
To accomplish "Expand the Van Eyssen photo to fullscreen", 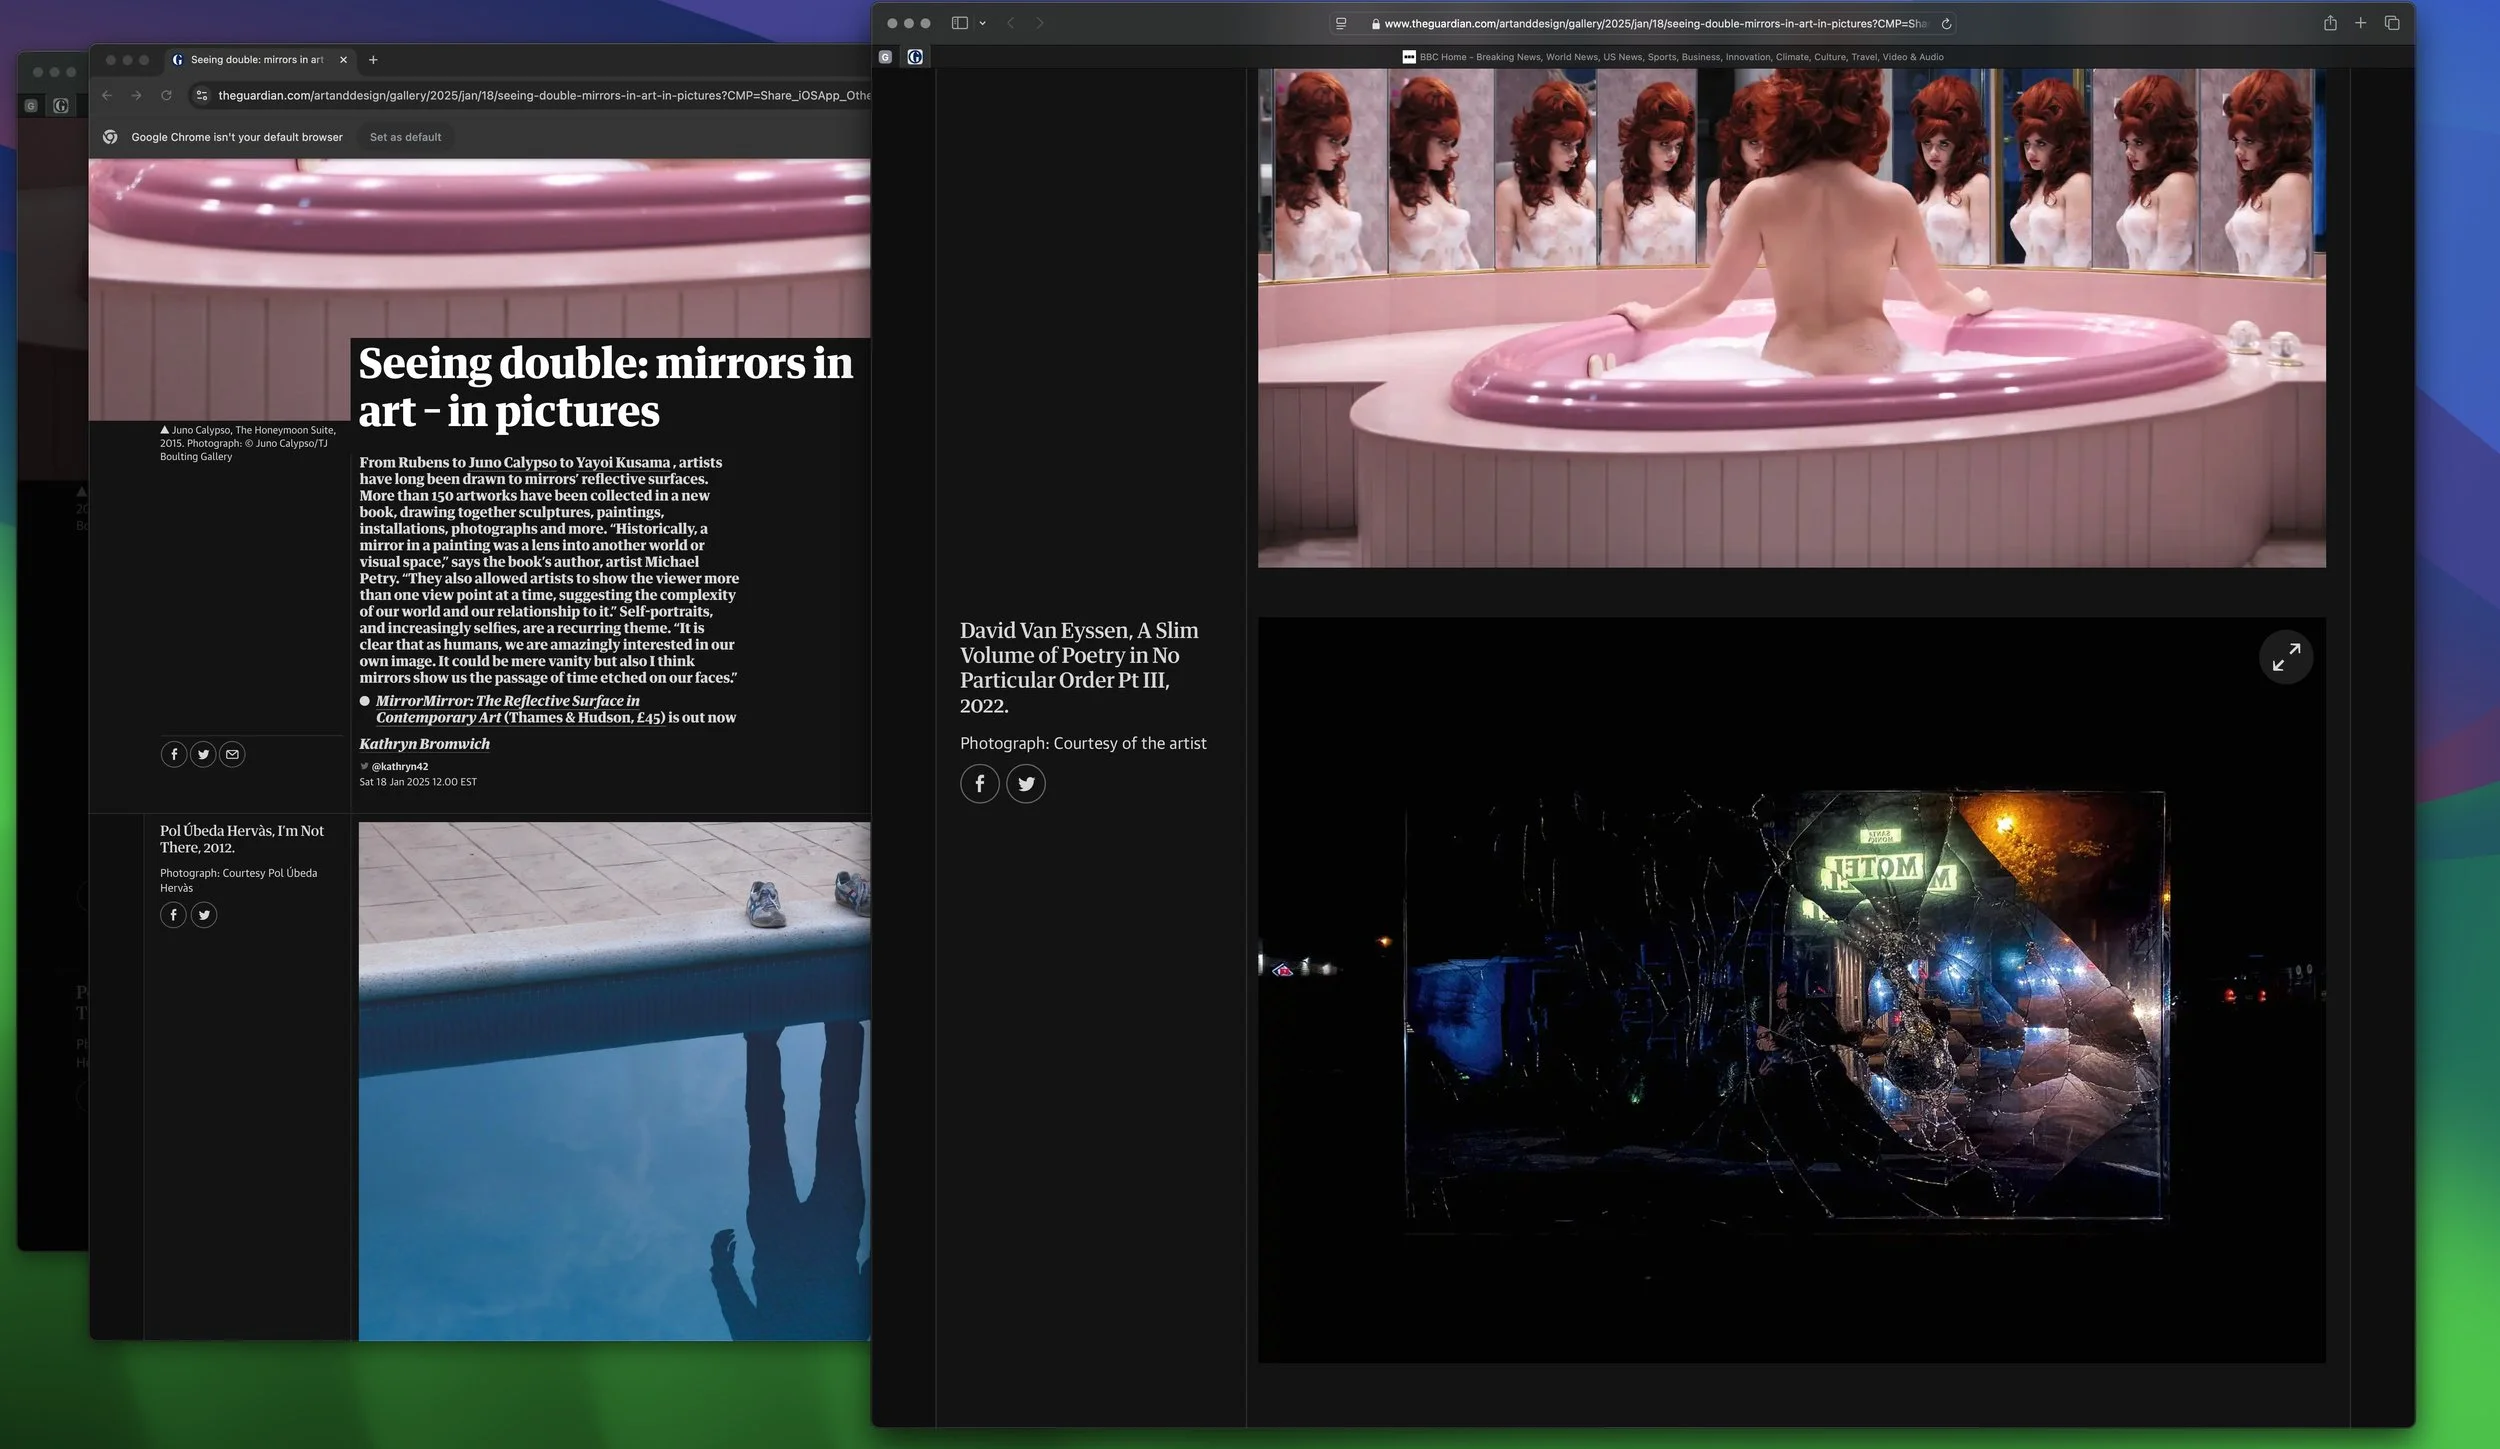I will coord(2287,657).
